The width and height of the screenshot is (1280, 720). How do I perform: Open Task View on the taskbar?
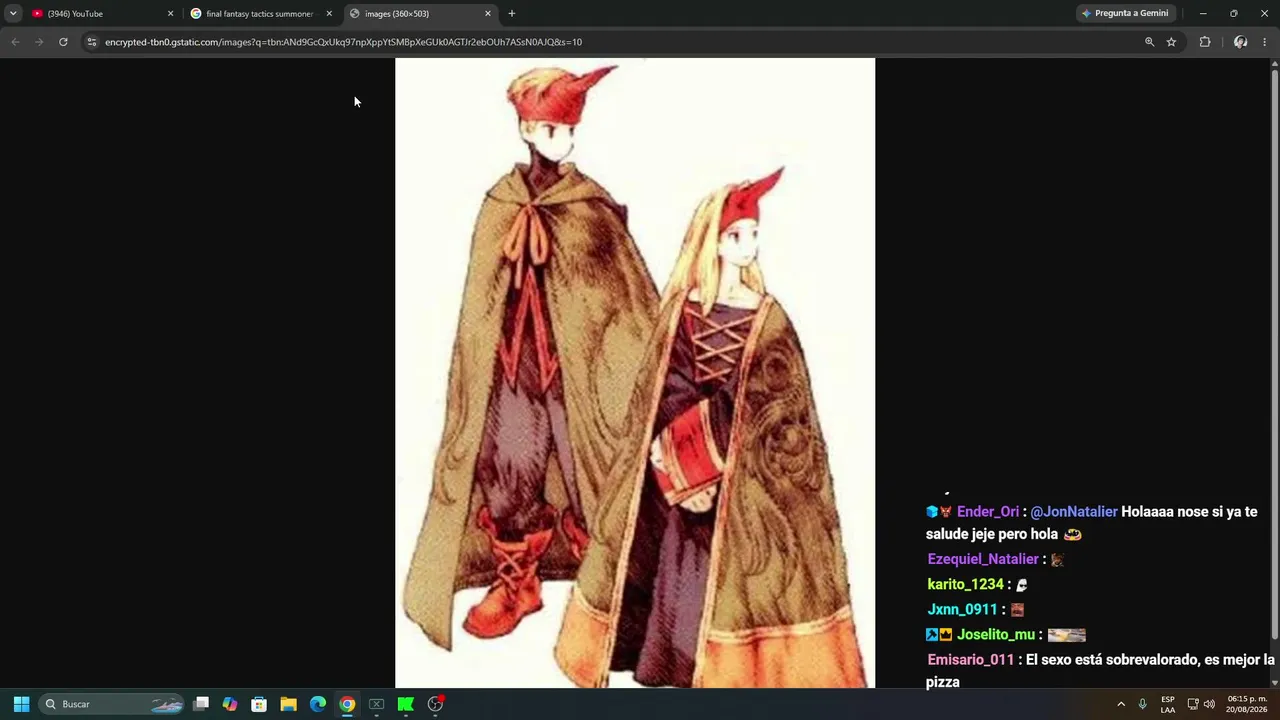click(201, 704)
